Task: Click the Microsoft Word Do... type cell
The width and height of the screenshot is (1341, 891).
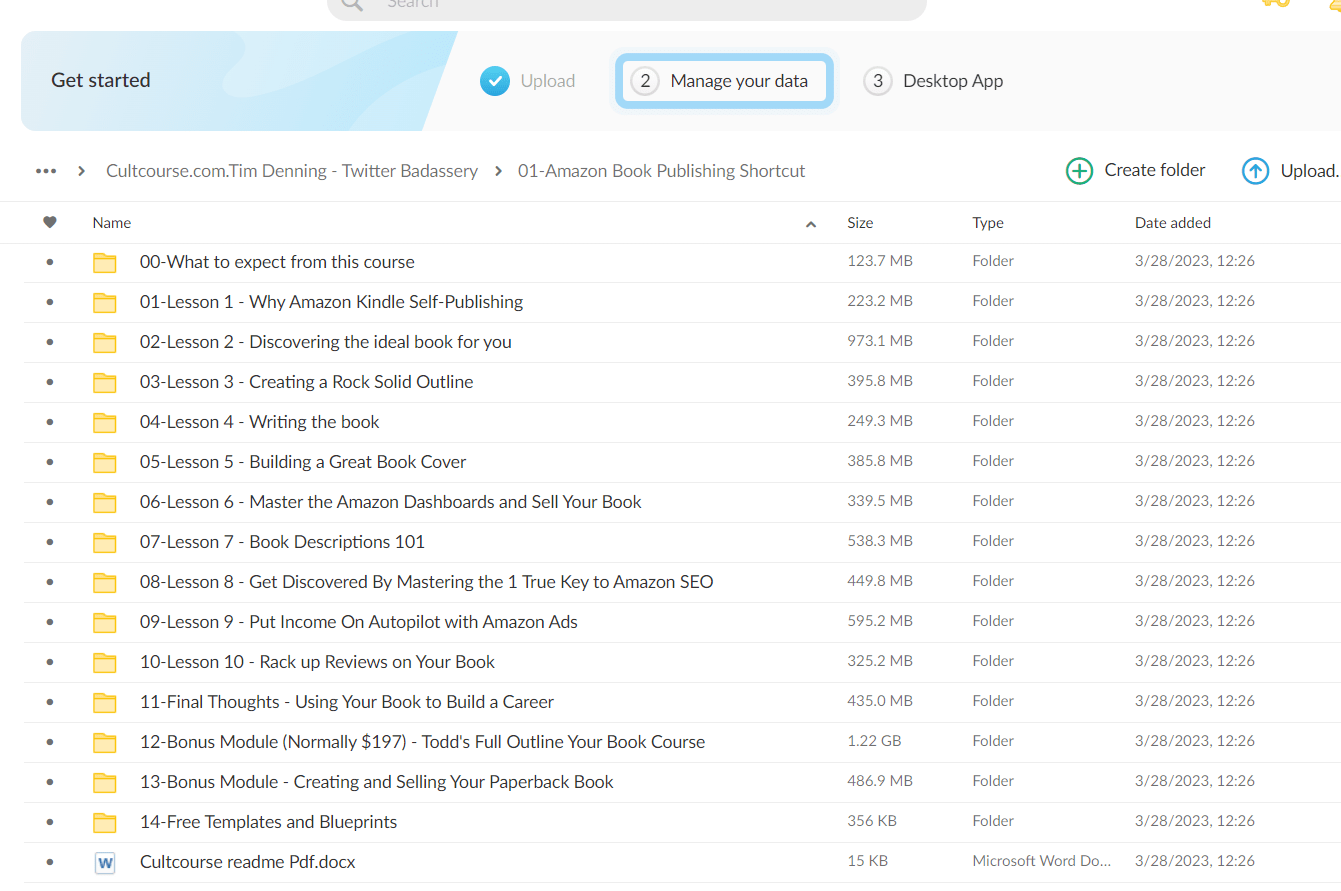Action: point(1042,861)
